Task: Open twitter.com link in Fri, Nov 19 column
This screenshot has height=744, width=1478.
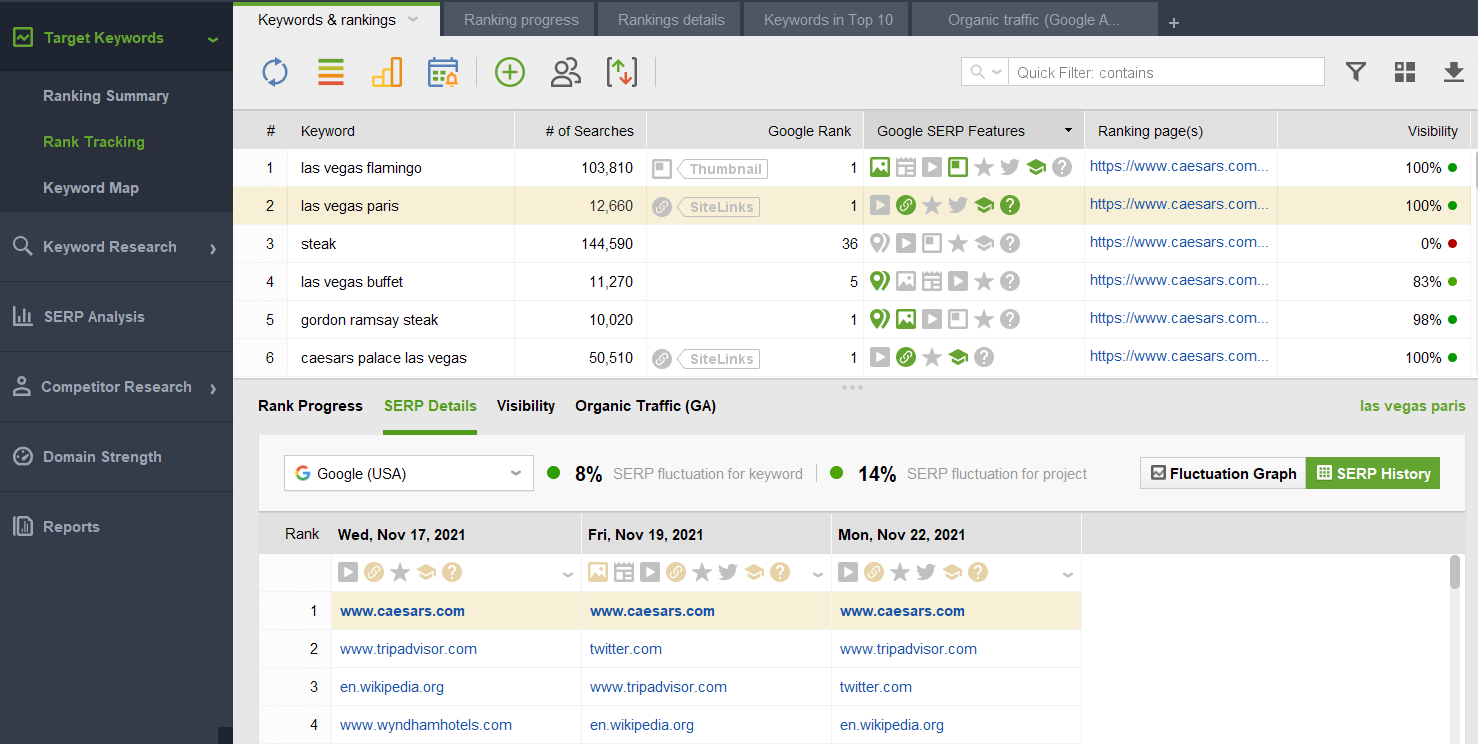Action: (626, 649)
